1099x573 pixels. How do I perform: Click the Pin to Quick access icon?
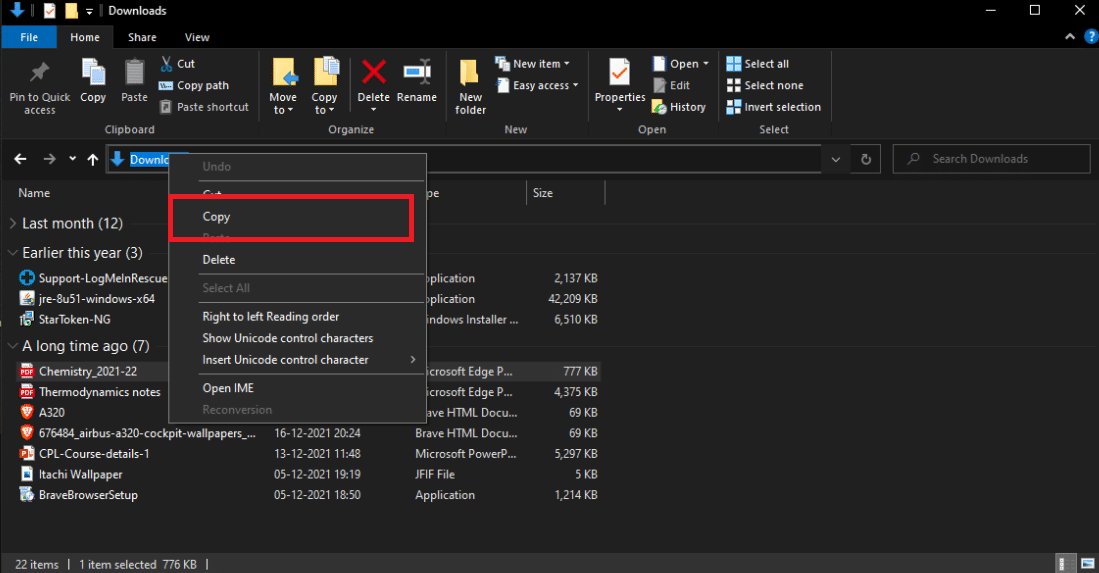(40, 74)
